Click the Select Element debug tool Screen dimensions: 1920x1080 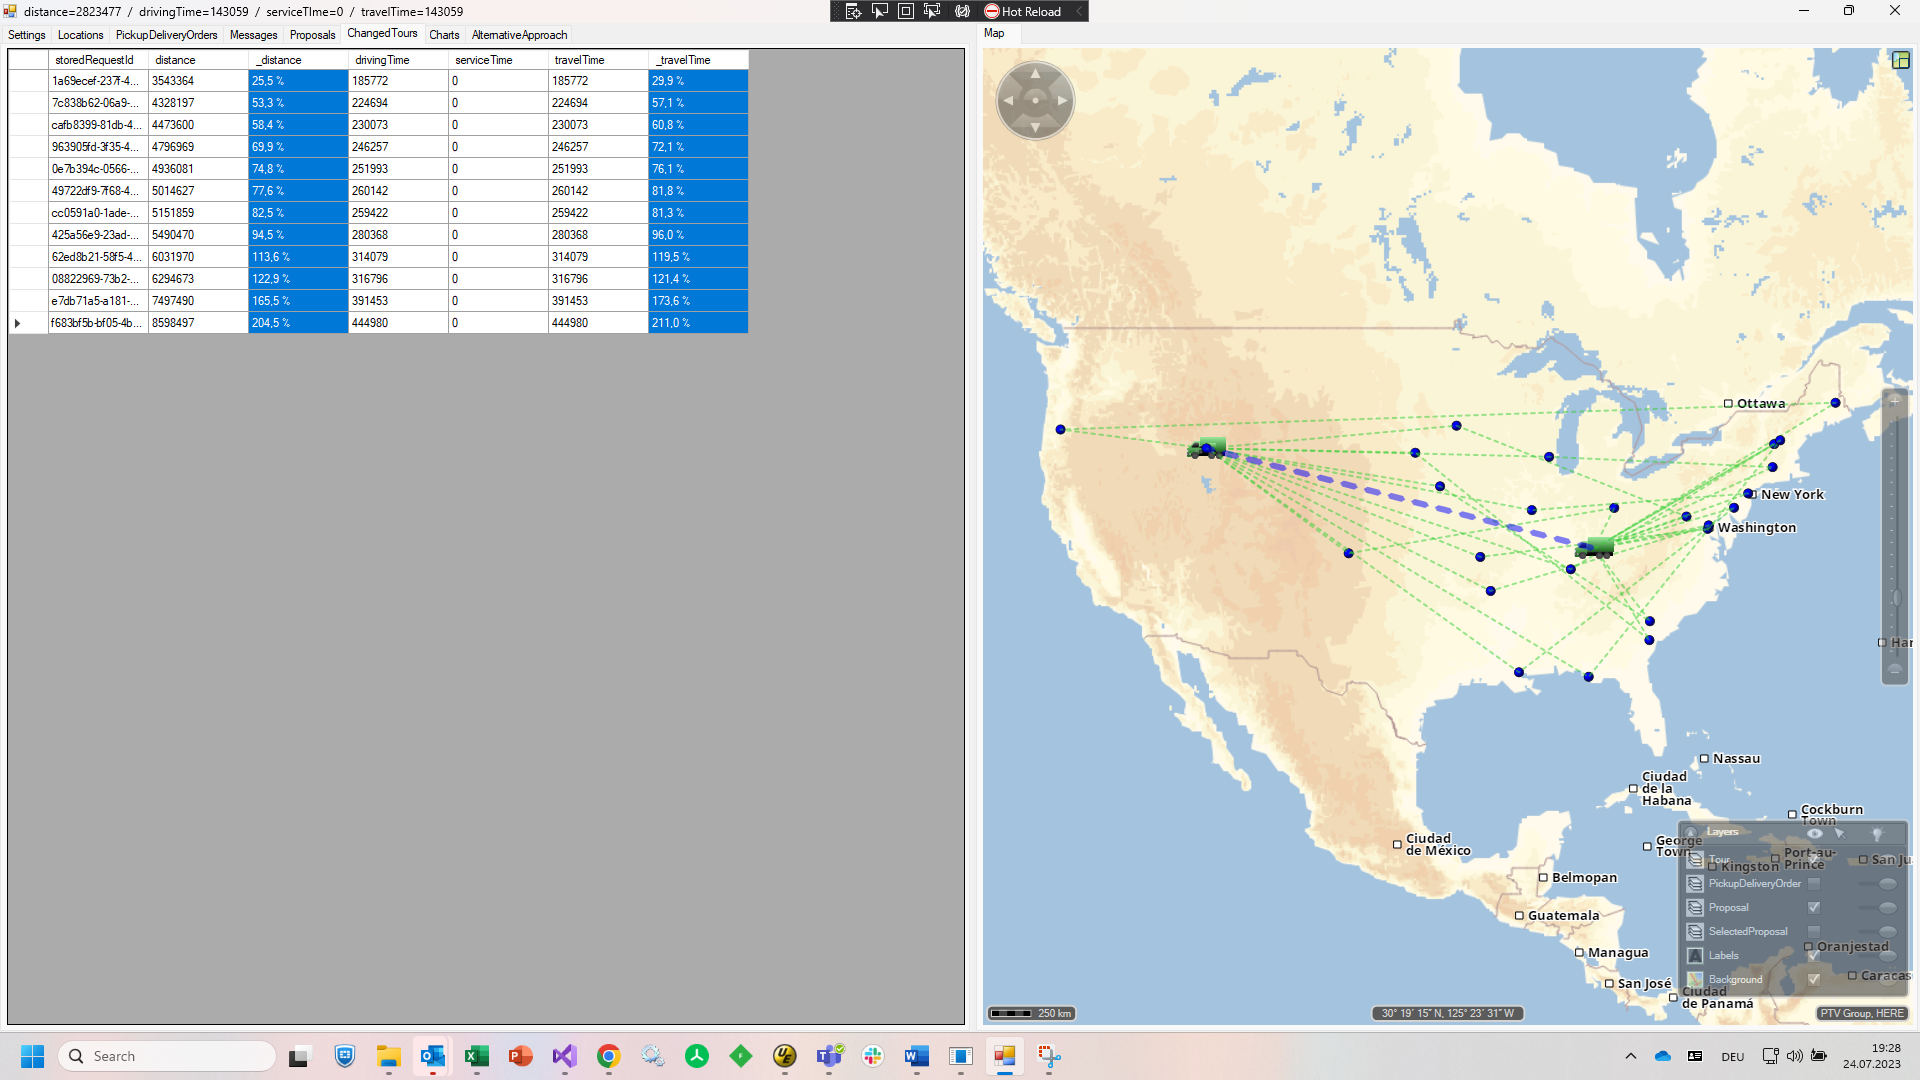pyautogui.click(x=880, y=11)
